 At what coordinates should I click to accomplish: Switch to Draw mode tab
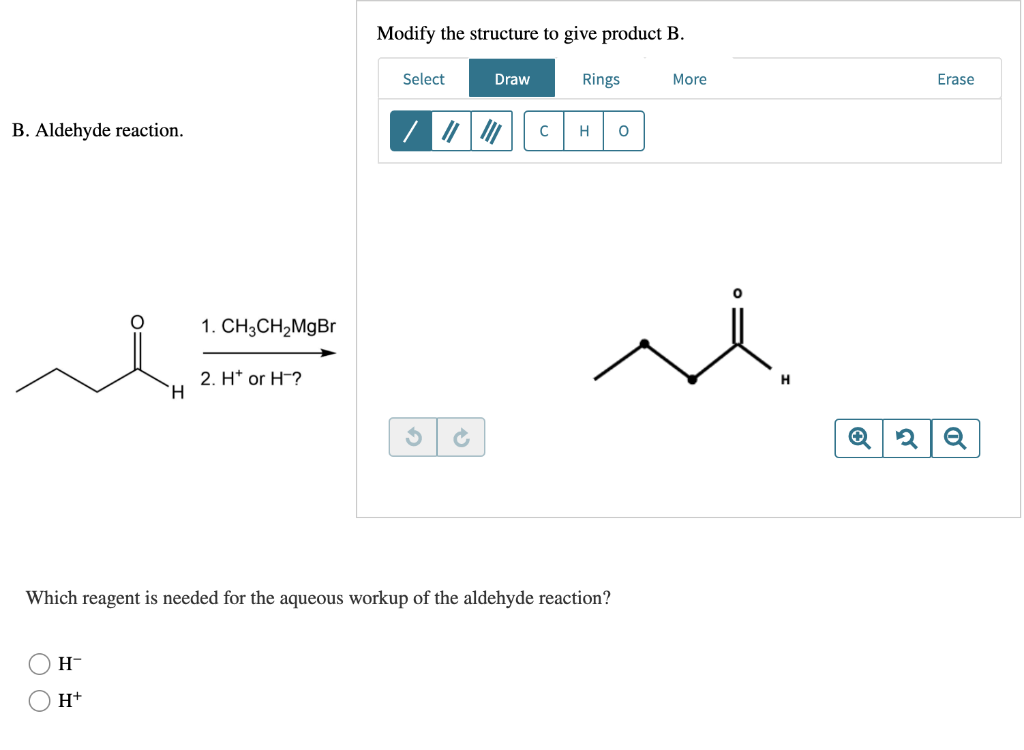(512, 79)
